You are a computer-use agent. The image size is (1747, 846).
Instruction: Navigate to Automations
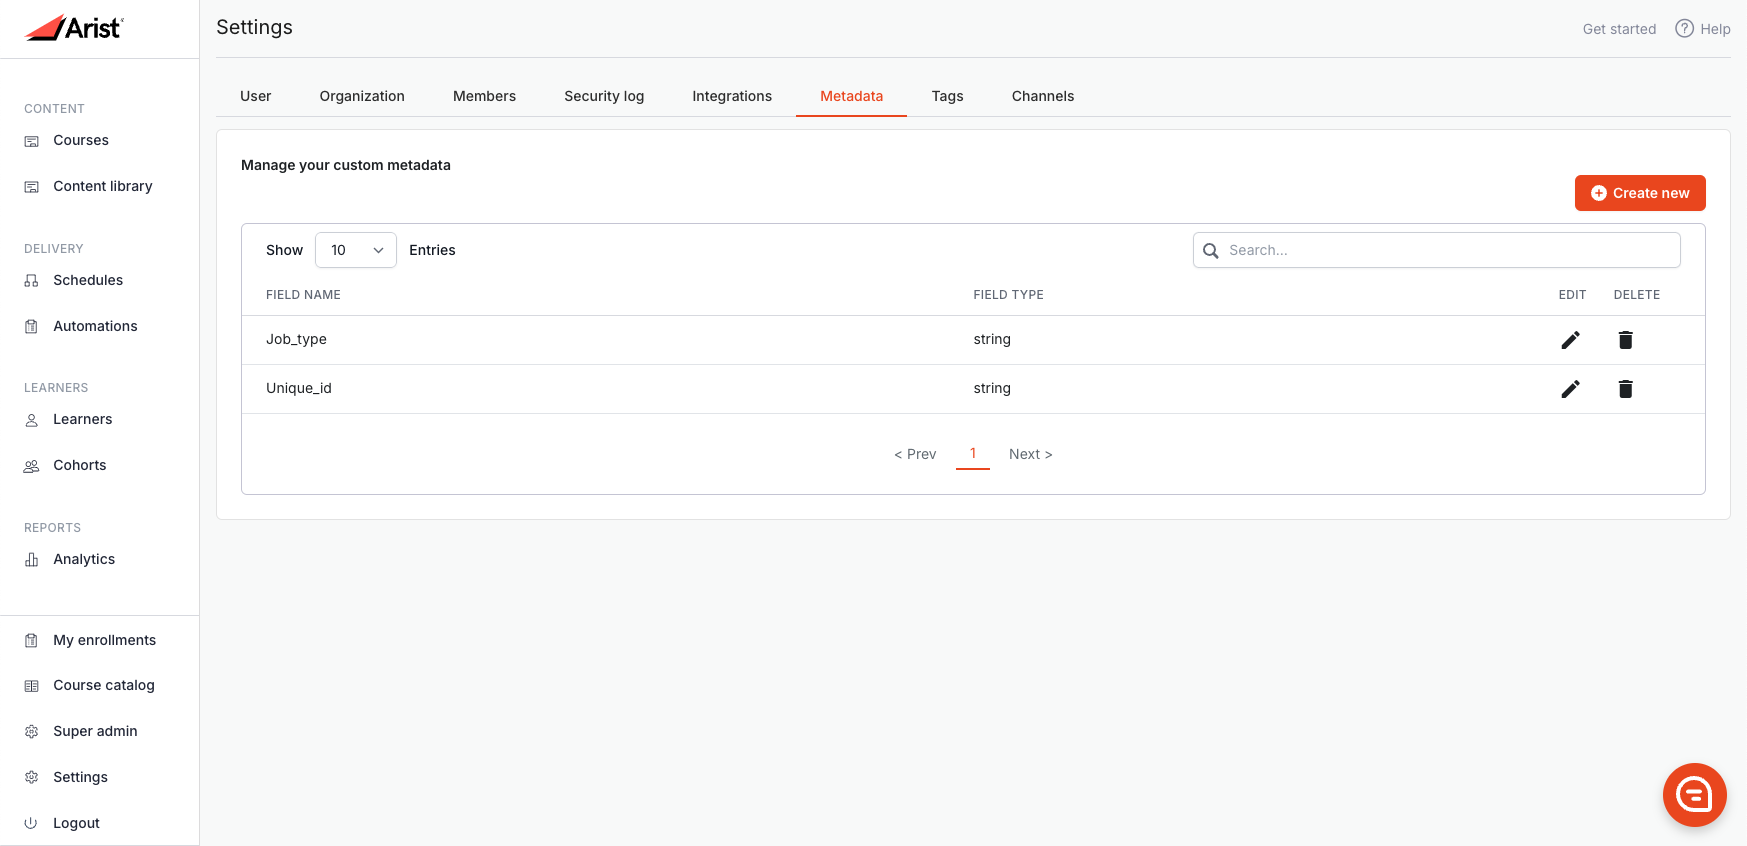95,326
